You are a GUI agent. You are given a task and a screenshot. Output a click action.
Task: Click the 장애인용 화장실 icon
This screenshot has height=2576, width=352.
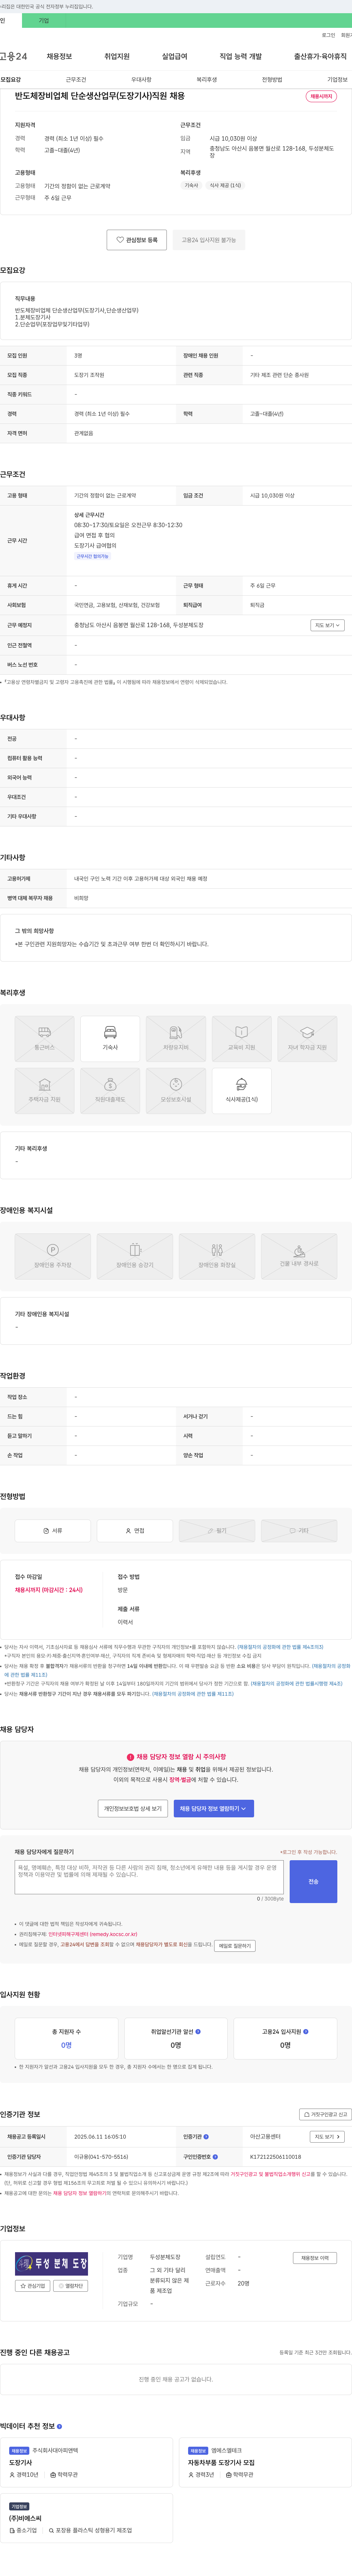(217, 1256)
